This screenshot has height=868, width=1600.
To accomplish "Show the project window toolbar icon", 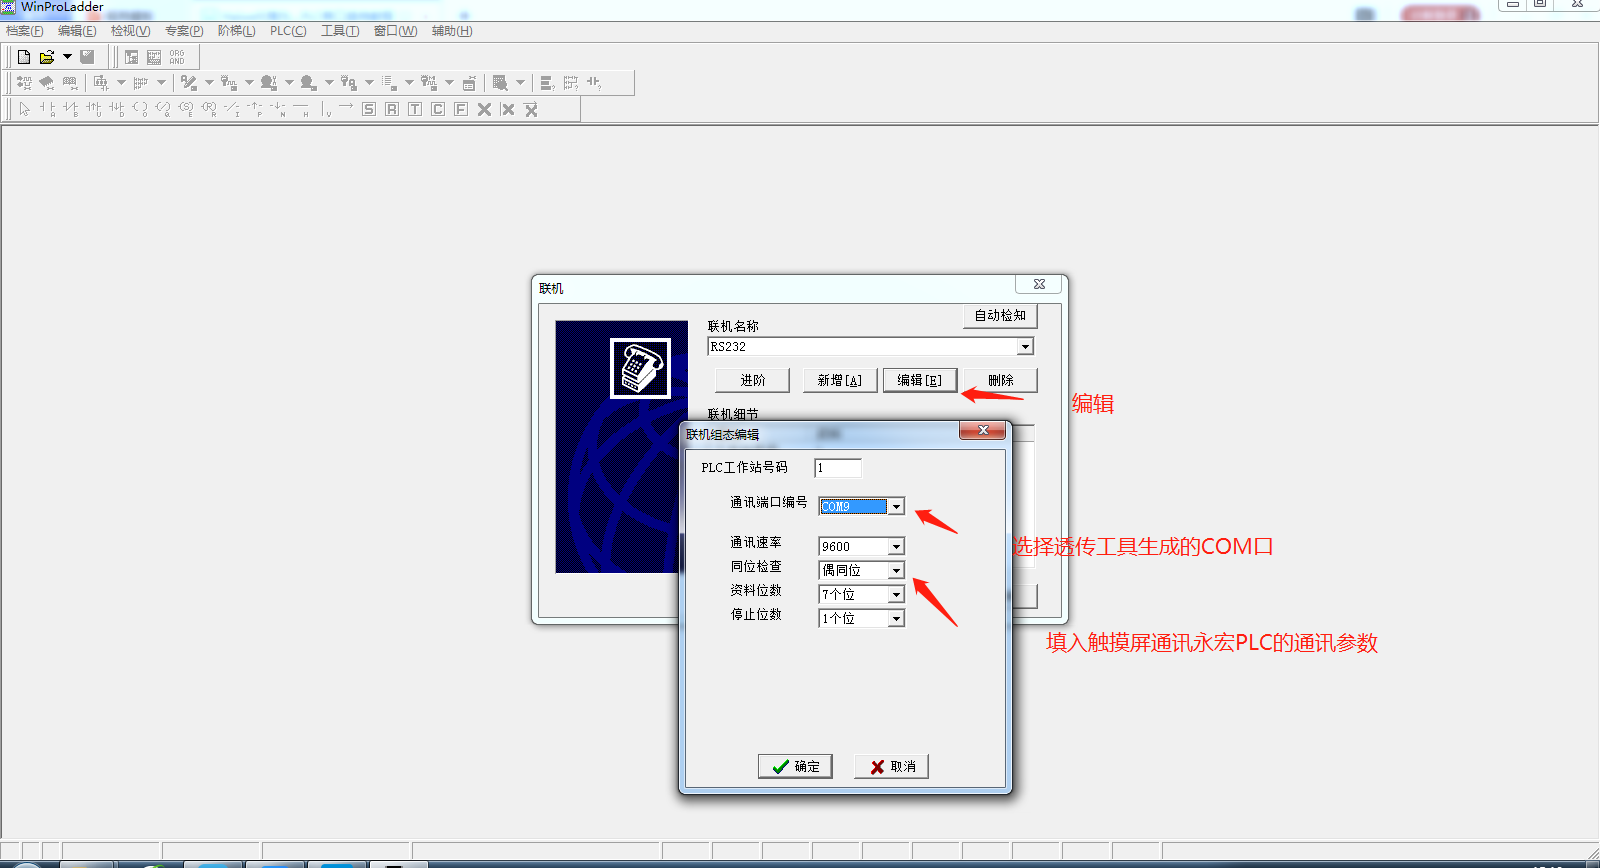I will [132, 57].
